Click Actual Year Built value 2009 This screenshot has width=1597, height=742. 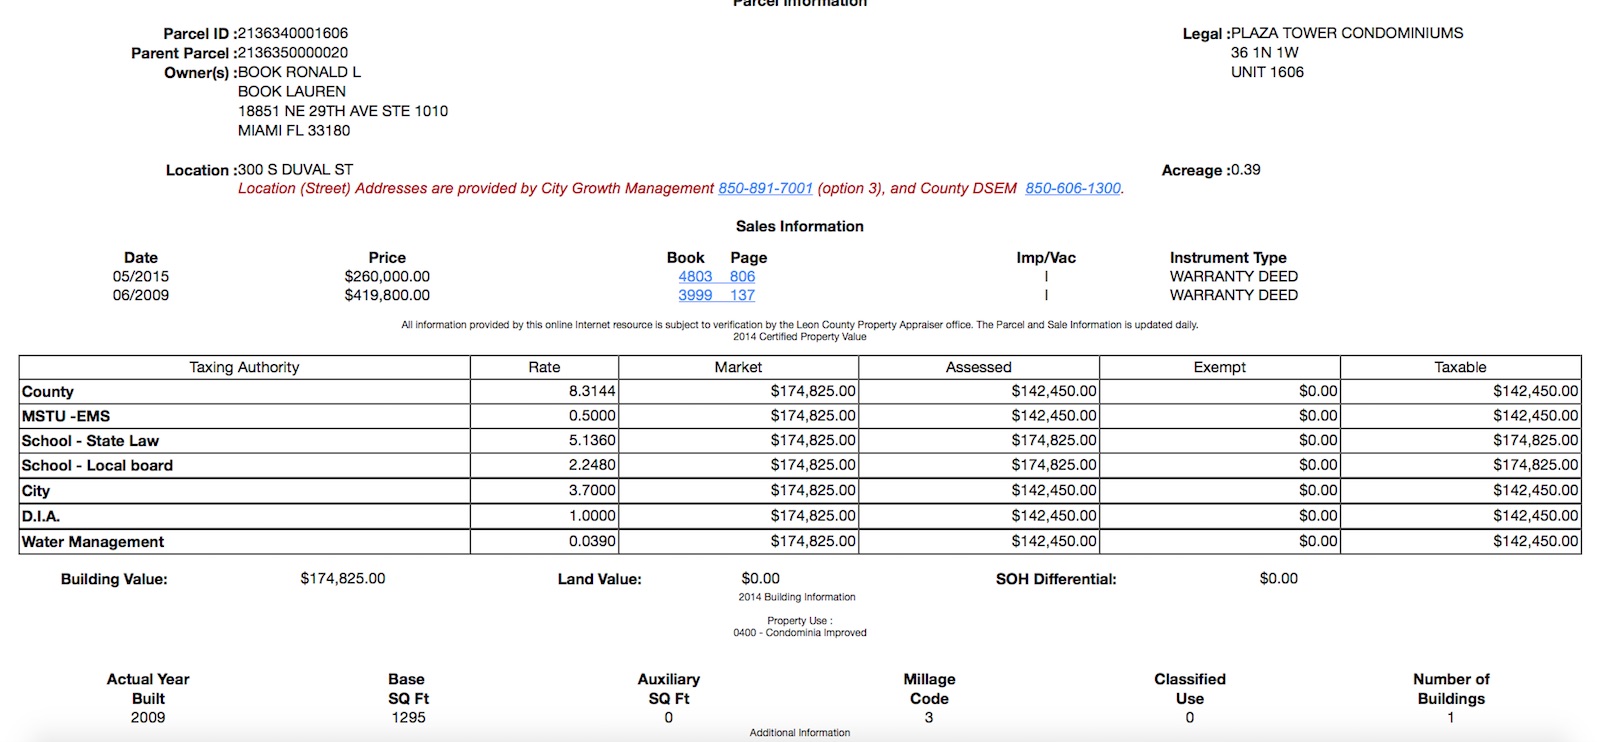click(x=148, y=717)
